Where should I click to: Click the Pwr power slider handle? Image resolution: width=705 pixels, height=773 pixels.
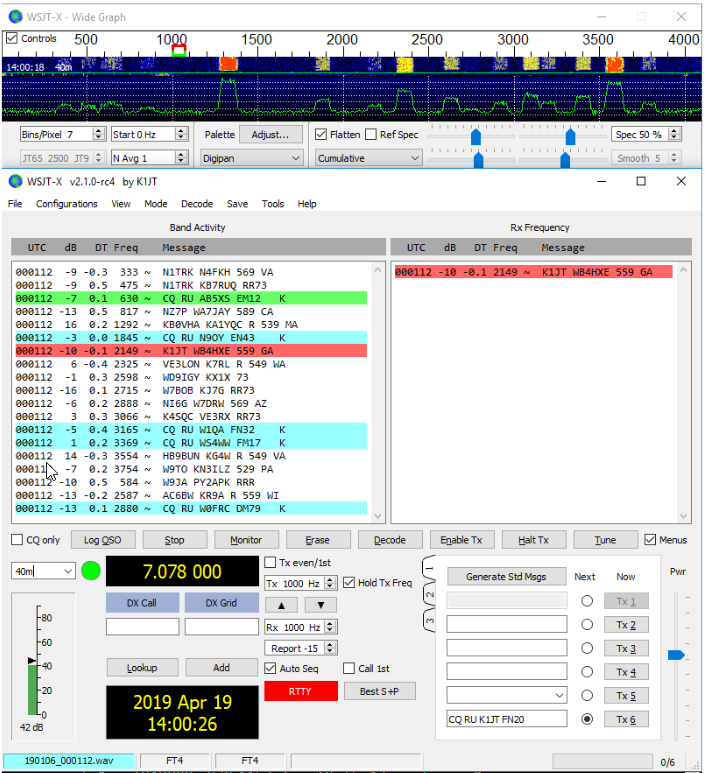point(676,655)
